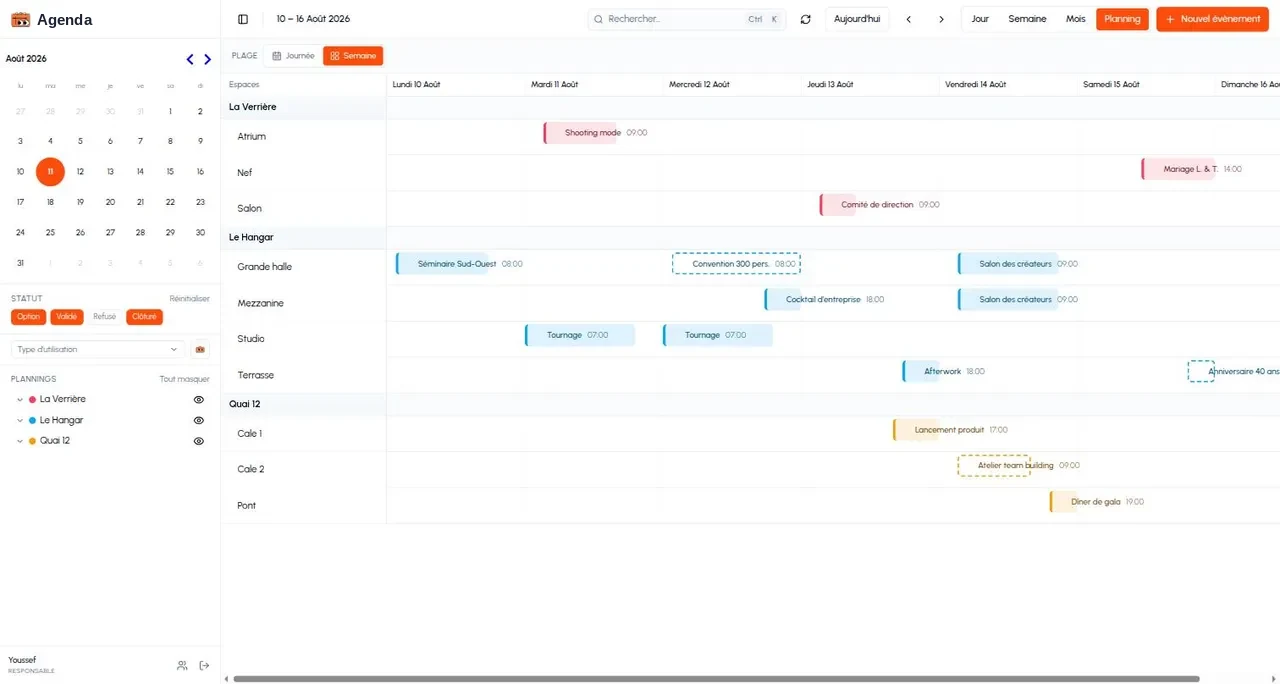
Task: Toggle the sidebar panel icon
Action: pos(243,19)
